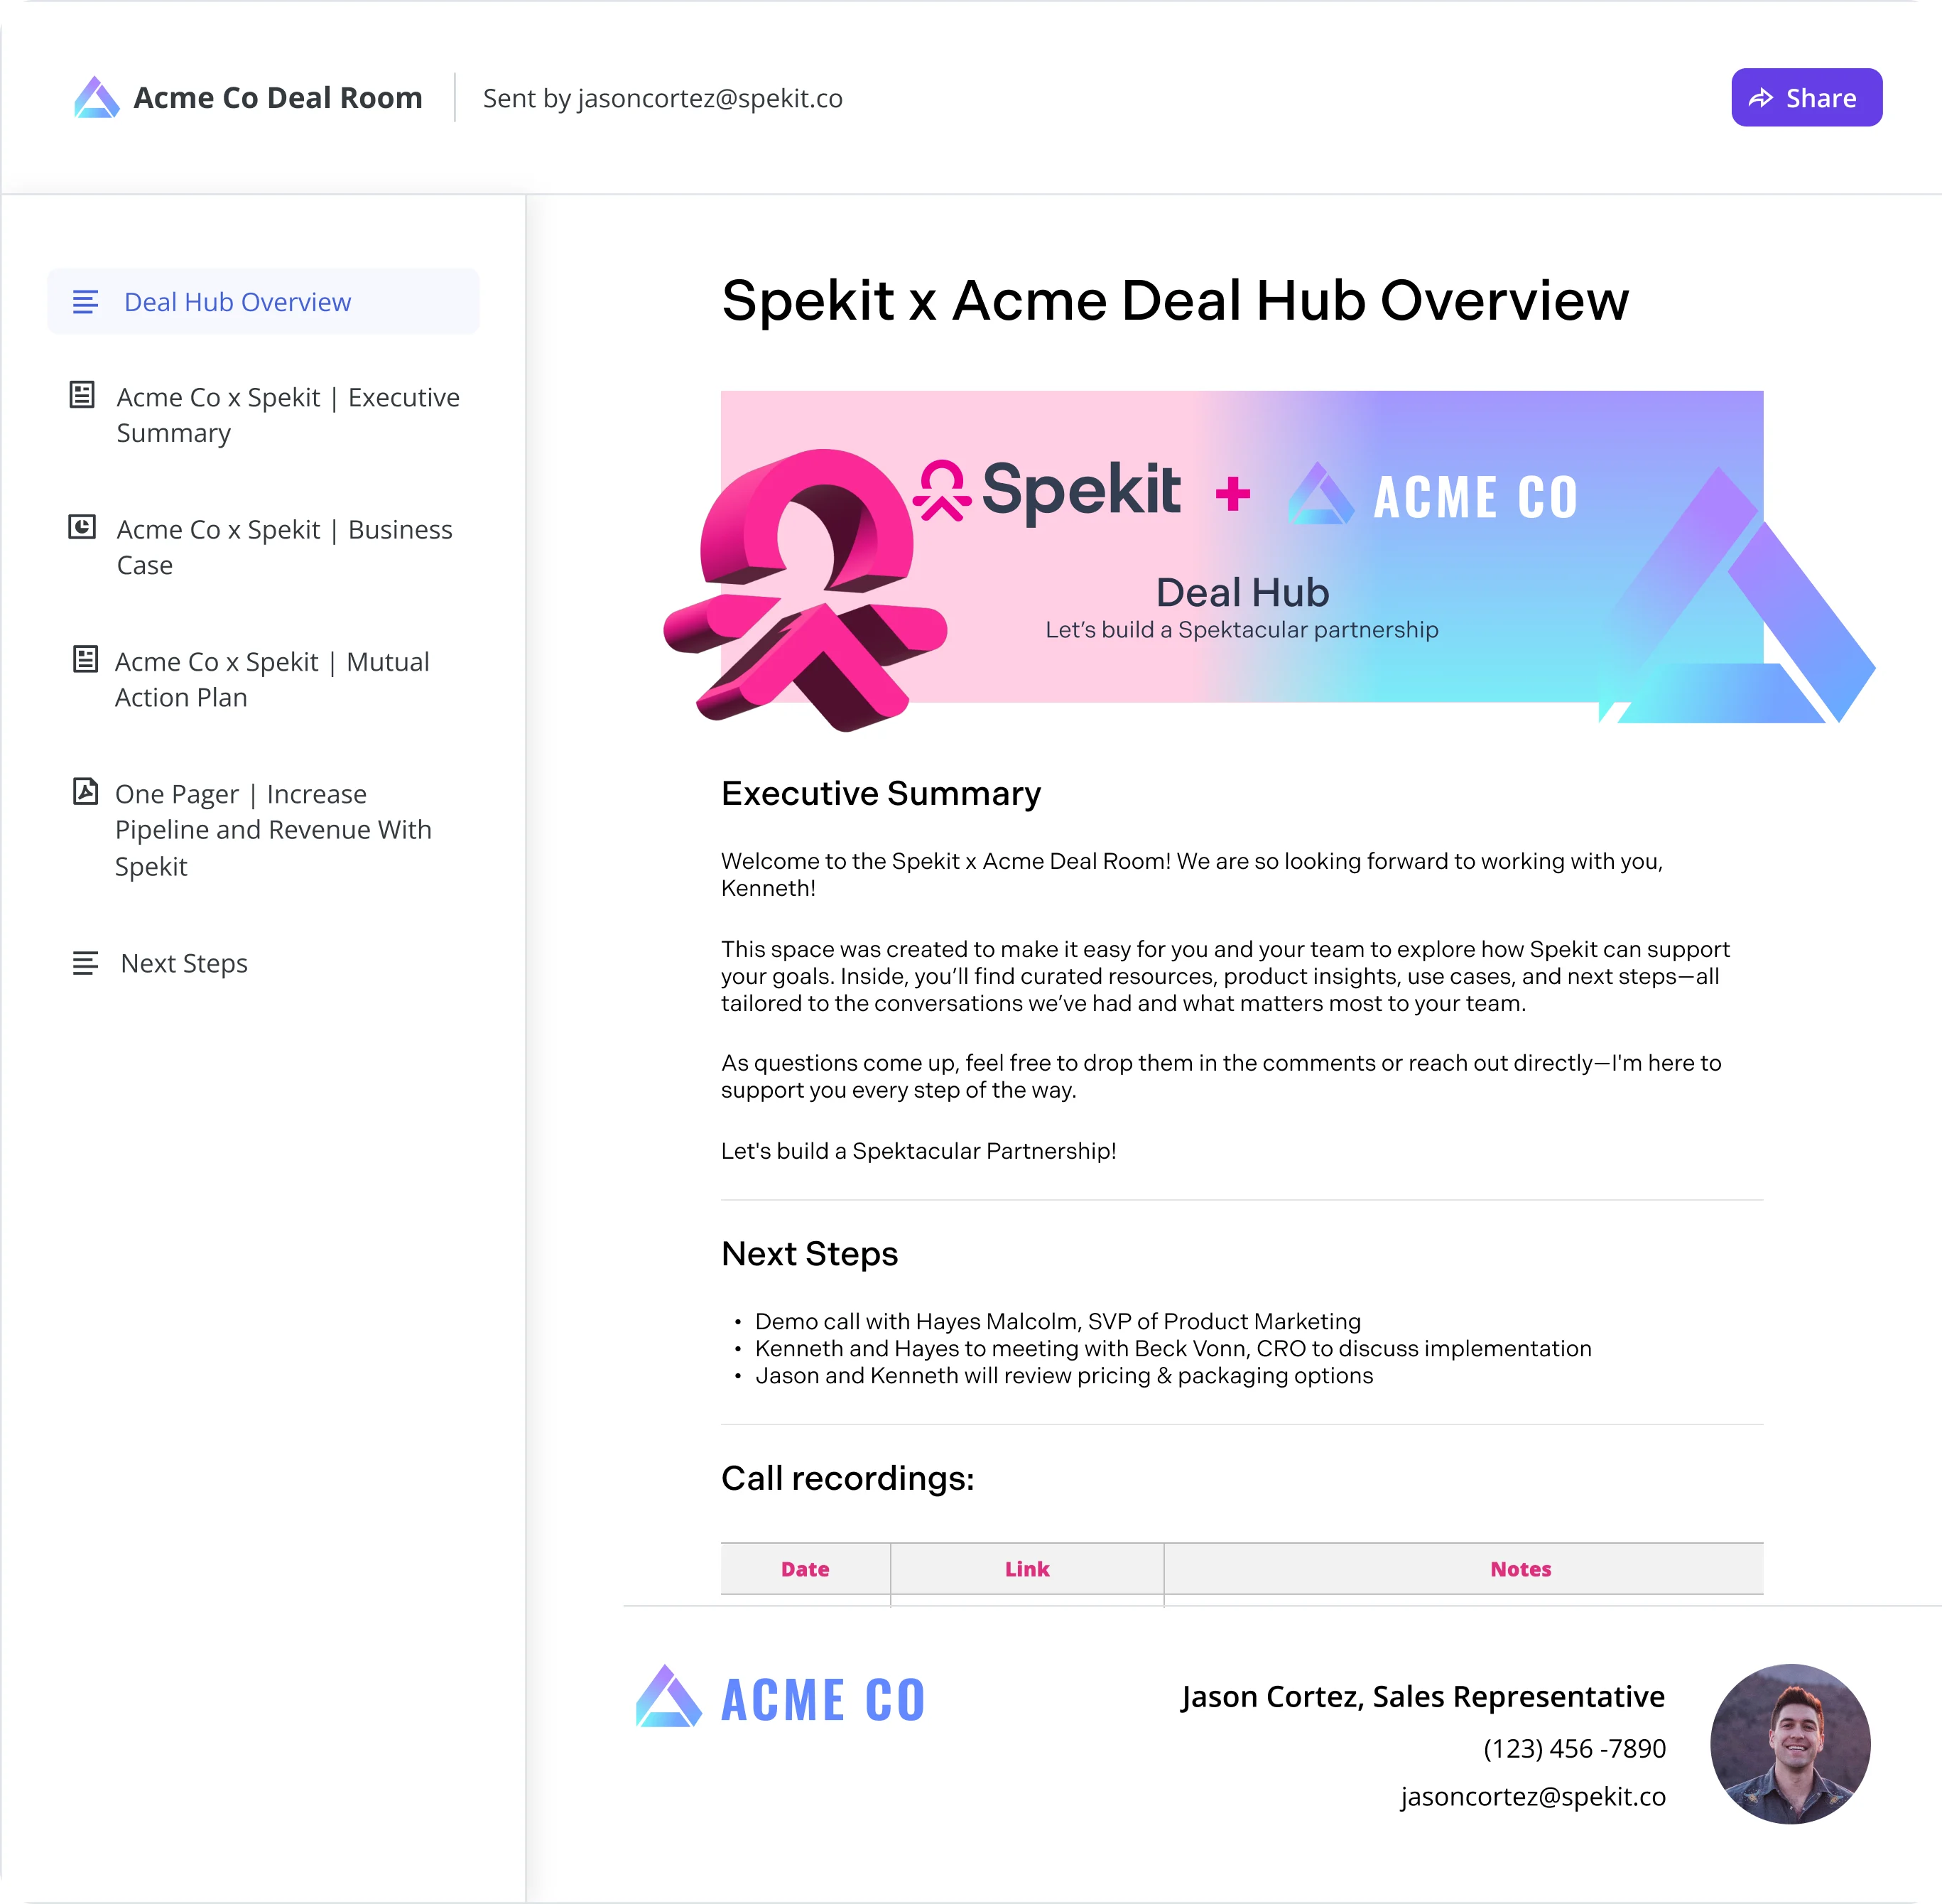
Task: Go to Next Steps in sidebar
Action: click(x=183, y=963)
